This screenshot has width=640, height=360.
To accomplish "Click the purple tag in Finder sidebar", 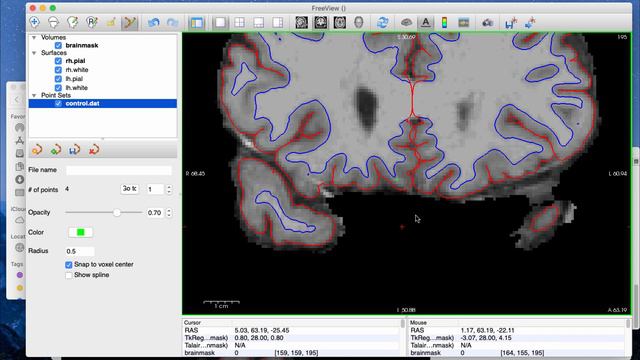I will click(x=20, y=275).
